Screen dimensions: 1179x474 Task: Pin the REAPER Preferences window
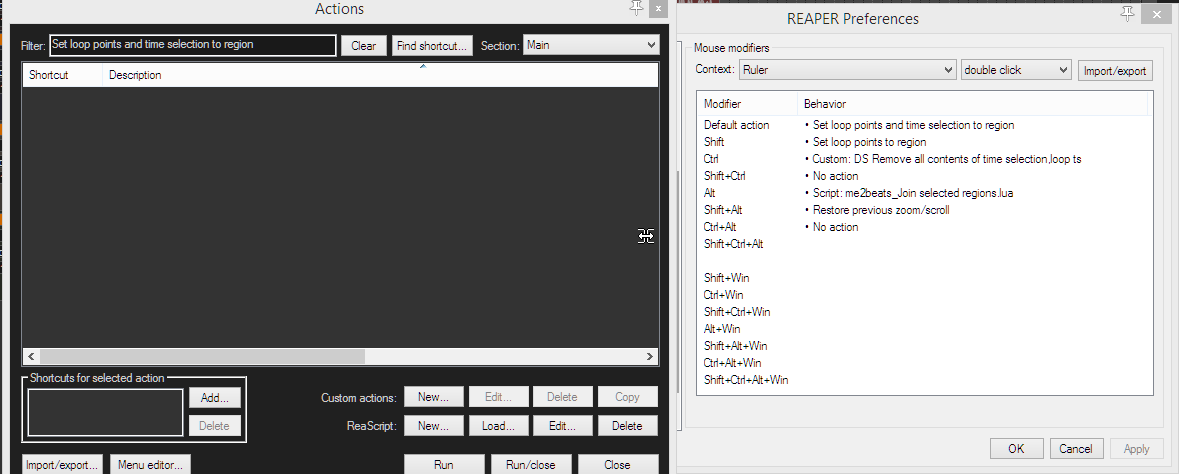1126,13
